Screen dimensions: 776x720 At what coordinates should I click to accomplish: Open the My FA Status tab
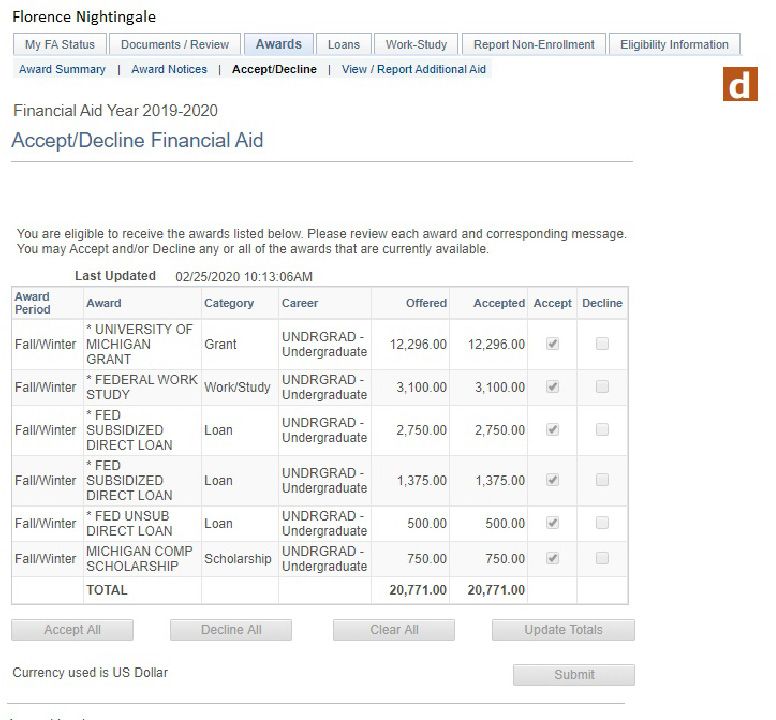point(60,45)
